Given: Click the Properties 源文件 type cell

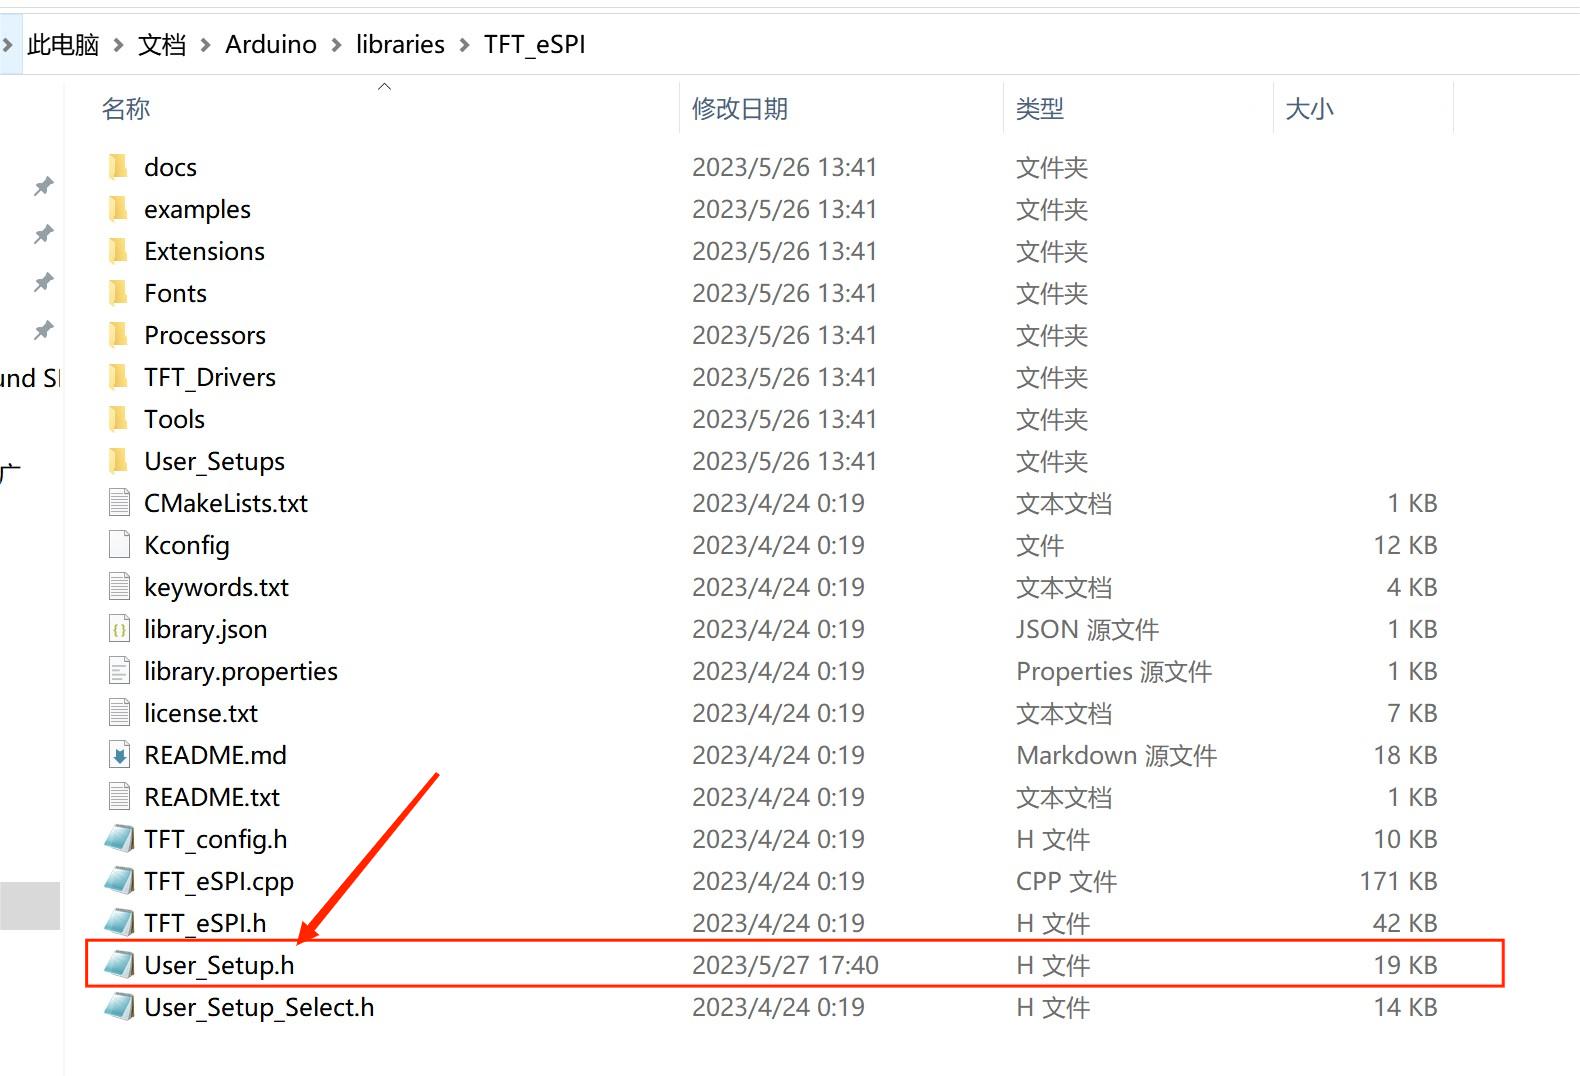Looking at the screenshot, I should [x=1114, y=671].
